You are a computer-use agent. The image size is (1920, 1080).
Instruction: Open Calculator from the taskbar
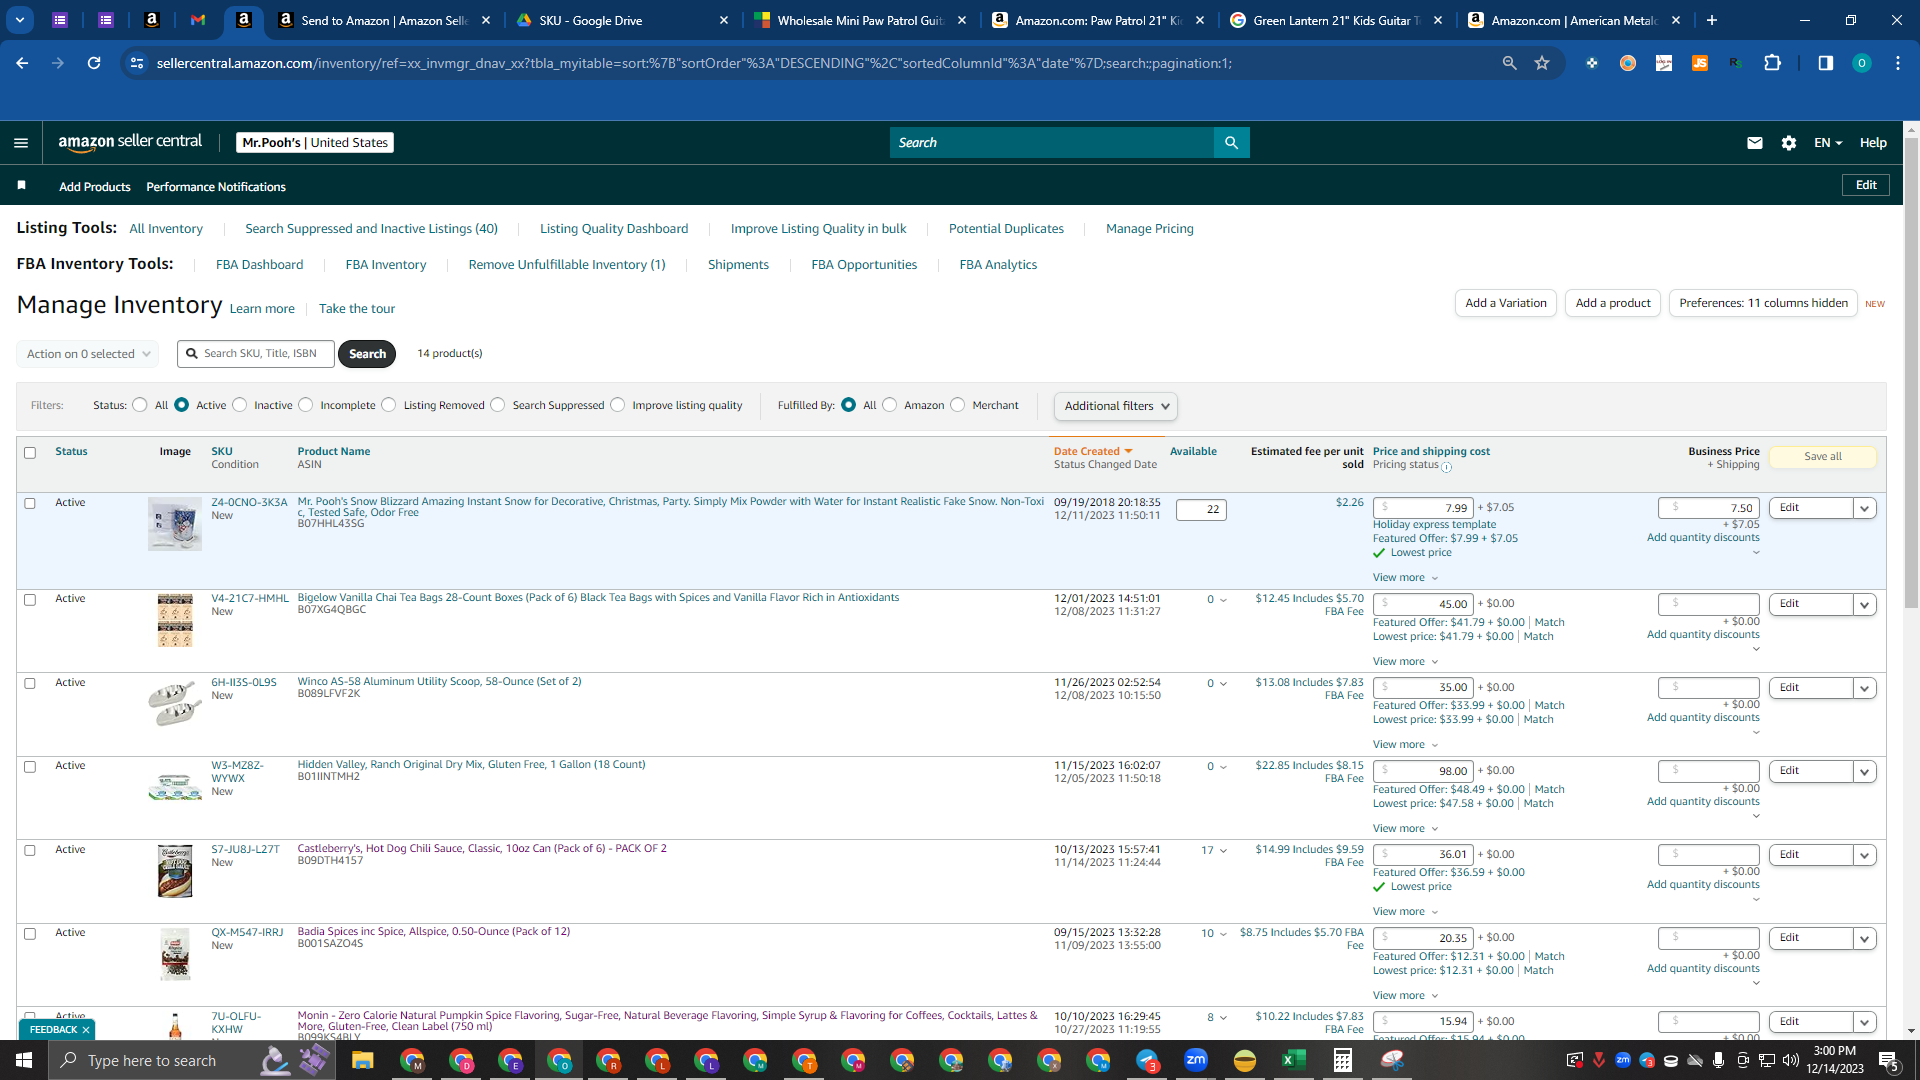pos(1342,1060)
